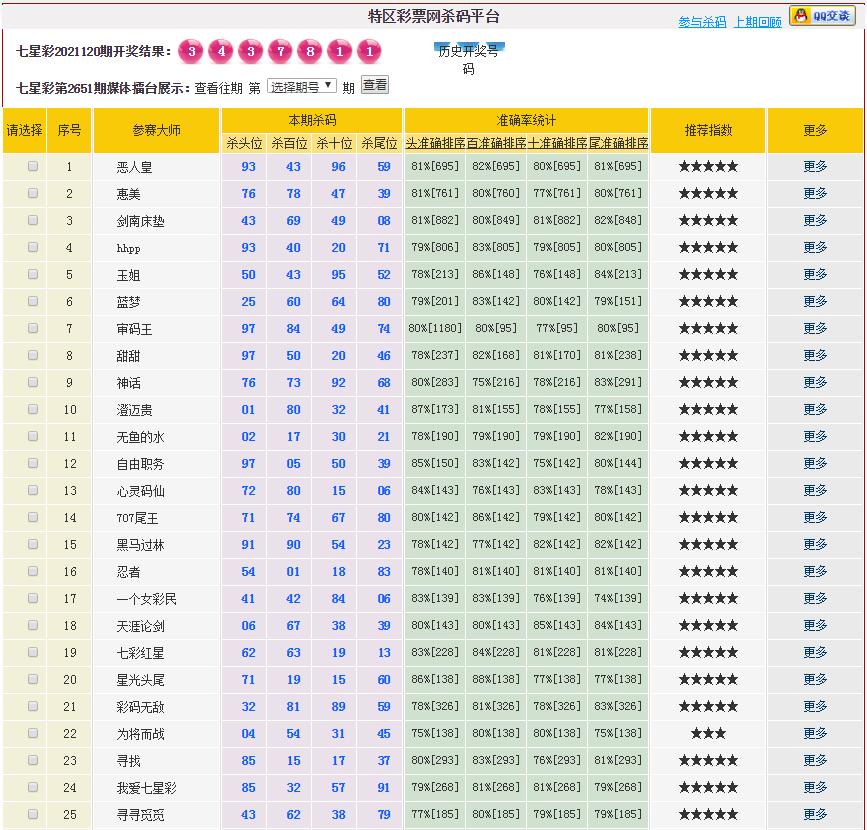Check the checkbox for row 1 恶人皇

tap(33, 167)
